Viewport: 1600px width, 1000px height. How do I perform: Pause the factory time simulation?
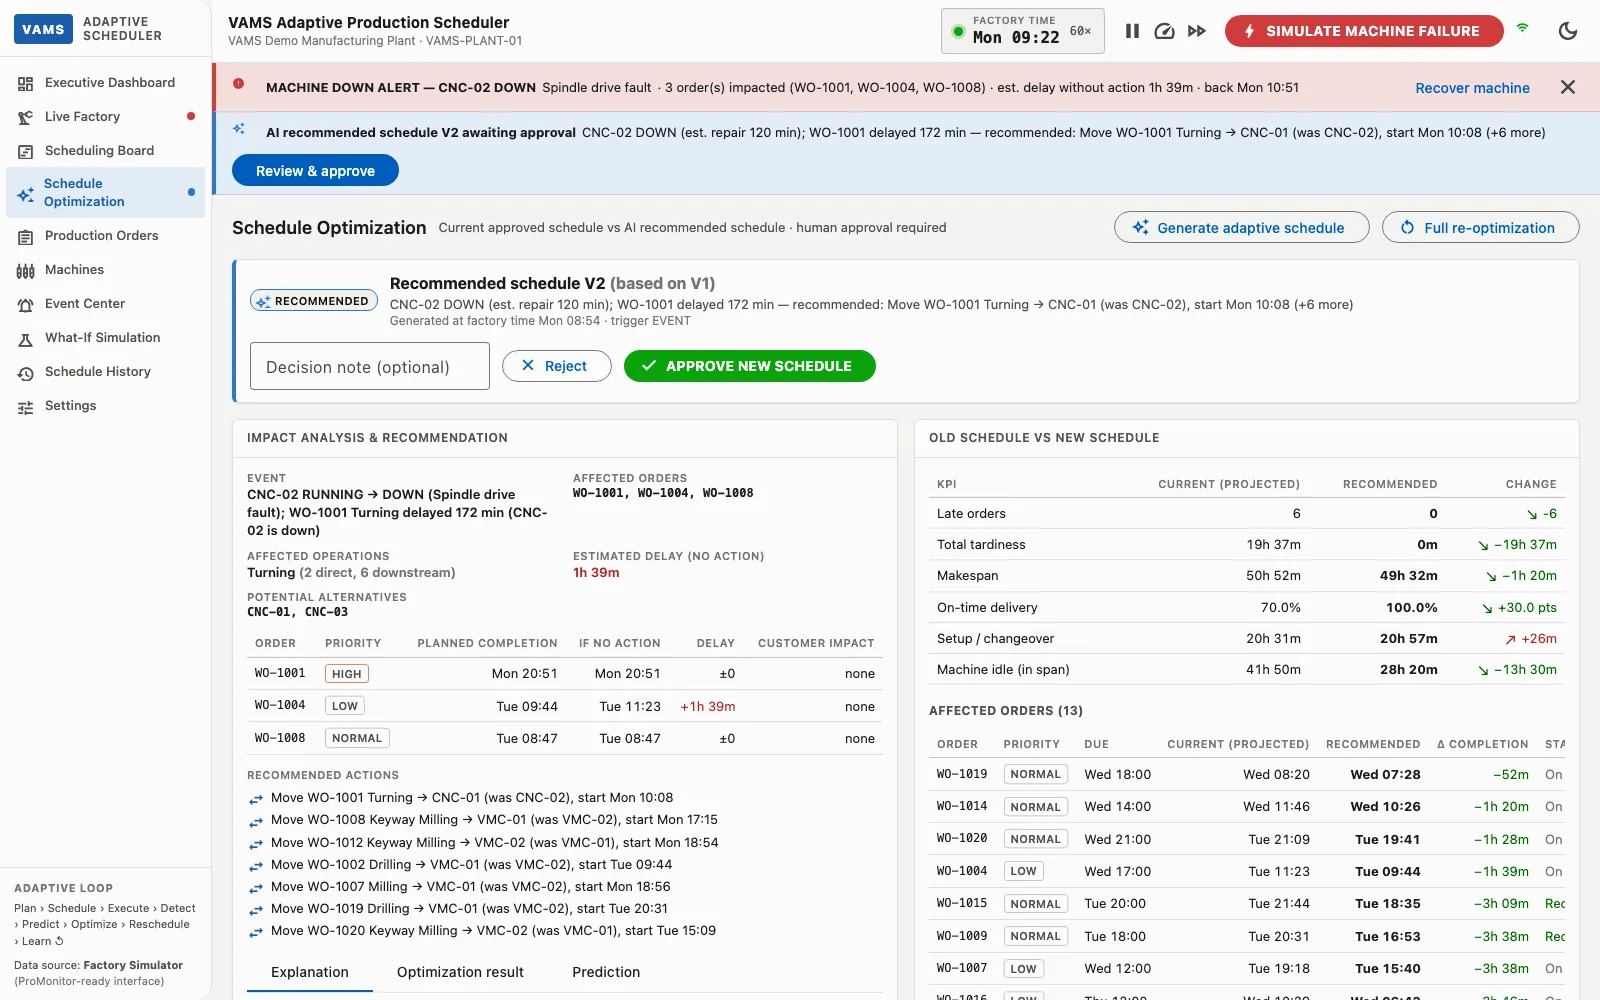point(1132,31)
